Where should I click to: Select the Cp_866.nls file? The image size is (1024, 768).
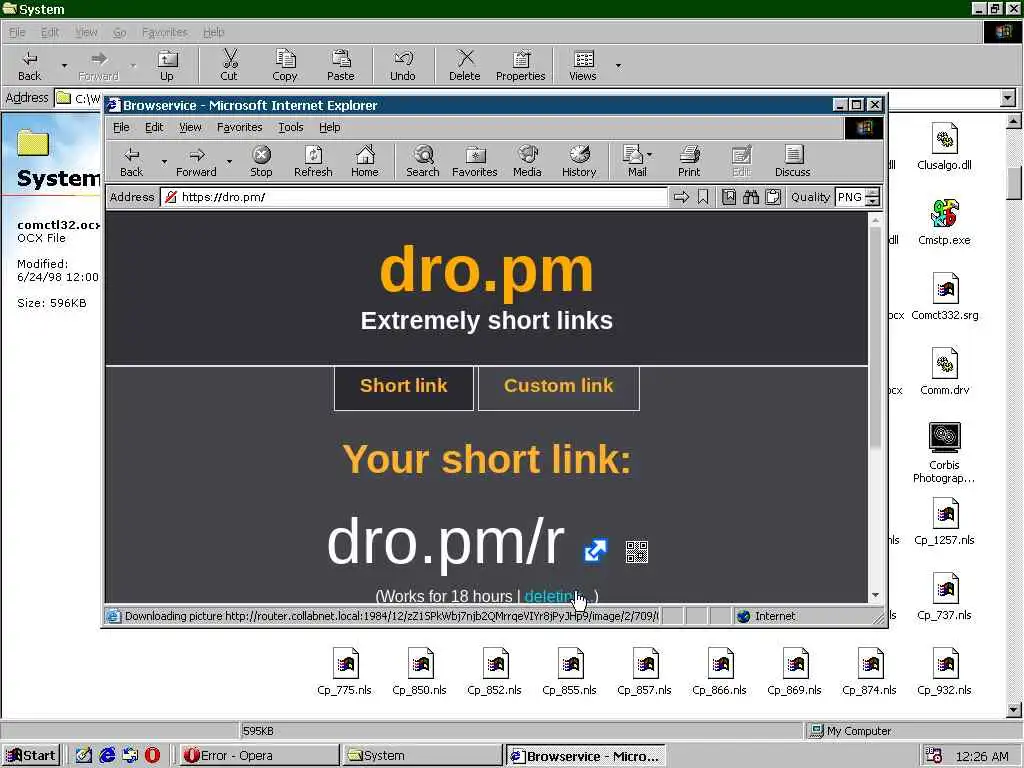click(x=720, y=672)
